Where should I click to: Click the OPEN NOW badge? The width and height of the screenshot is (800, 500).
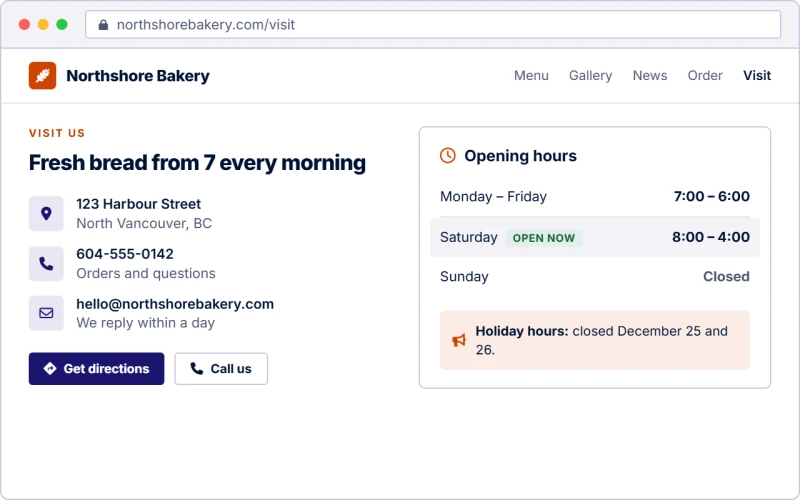pos(543,238)
